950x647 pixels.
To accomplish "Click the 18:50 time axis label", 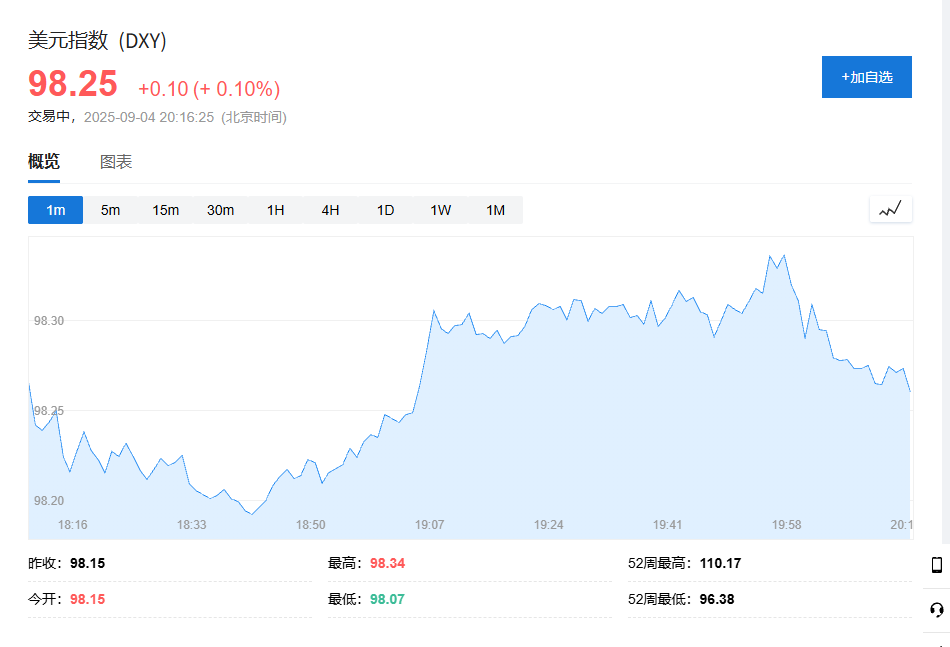I will (x=310, y=525).
